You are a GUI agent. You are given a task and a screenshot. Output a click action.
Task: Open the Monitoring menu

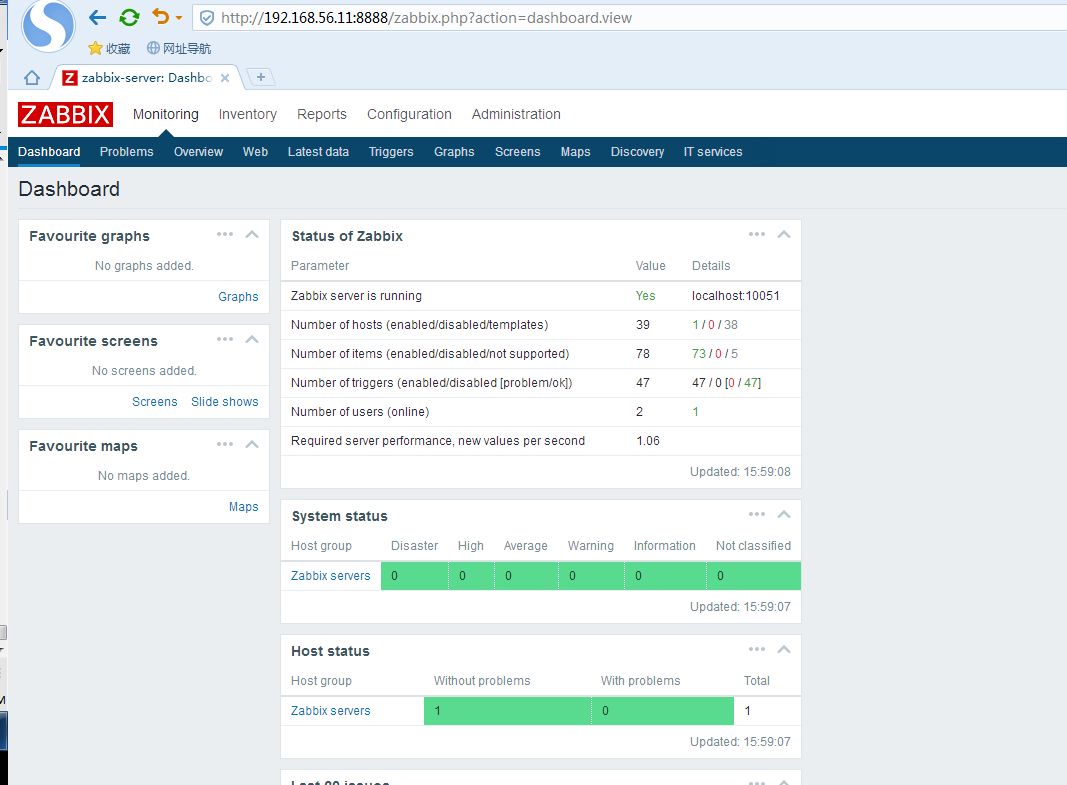(x=166, y=114)
